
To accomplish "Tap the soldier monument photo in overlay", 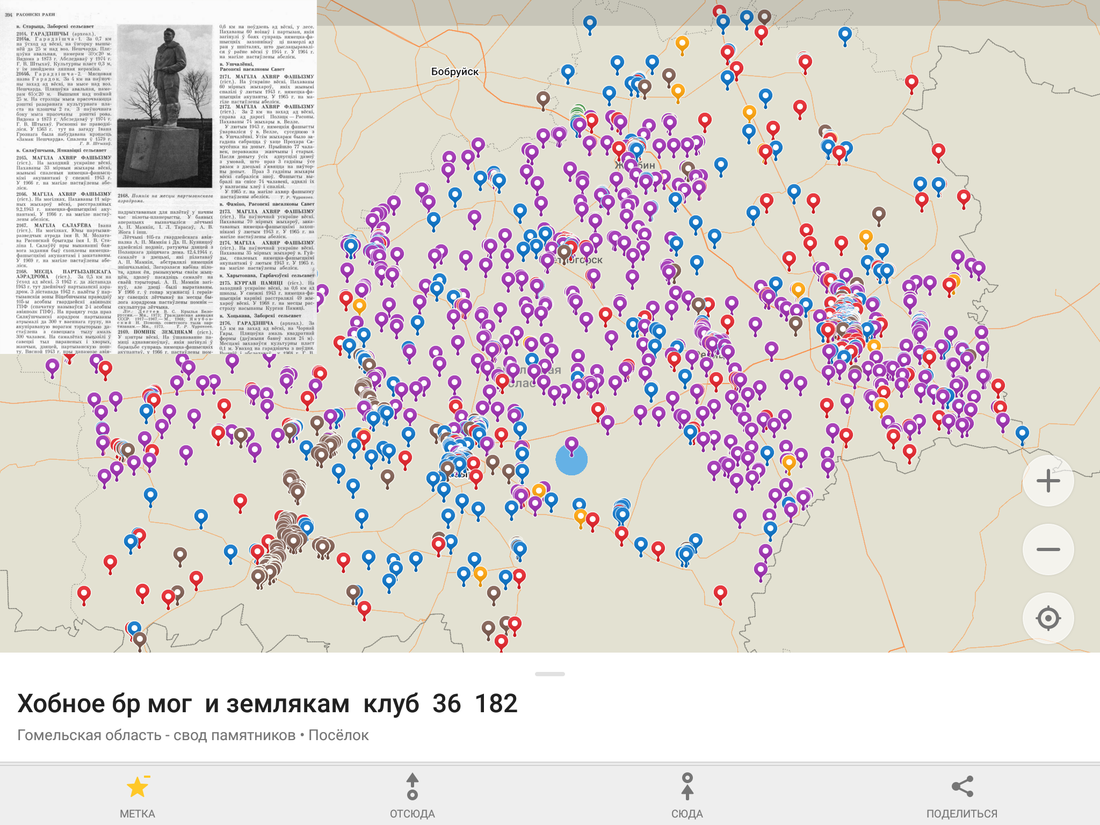I will [165, 105].
